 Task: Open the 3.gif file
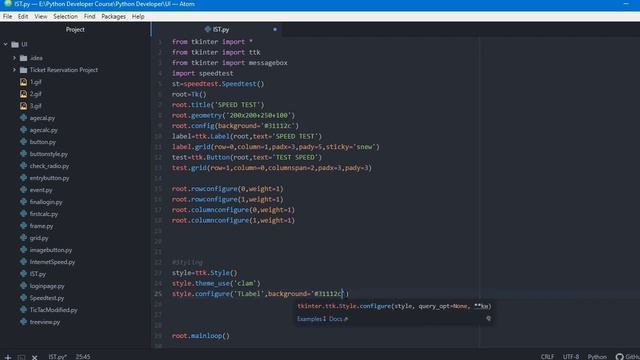pyautogui.click(x=36, y=106)
